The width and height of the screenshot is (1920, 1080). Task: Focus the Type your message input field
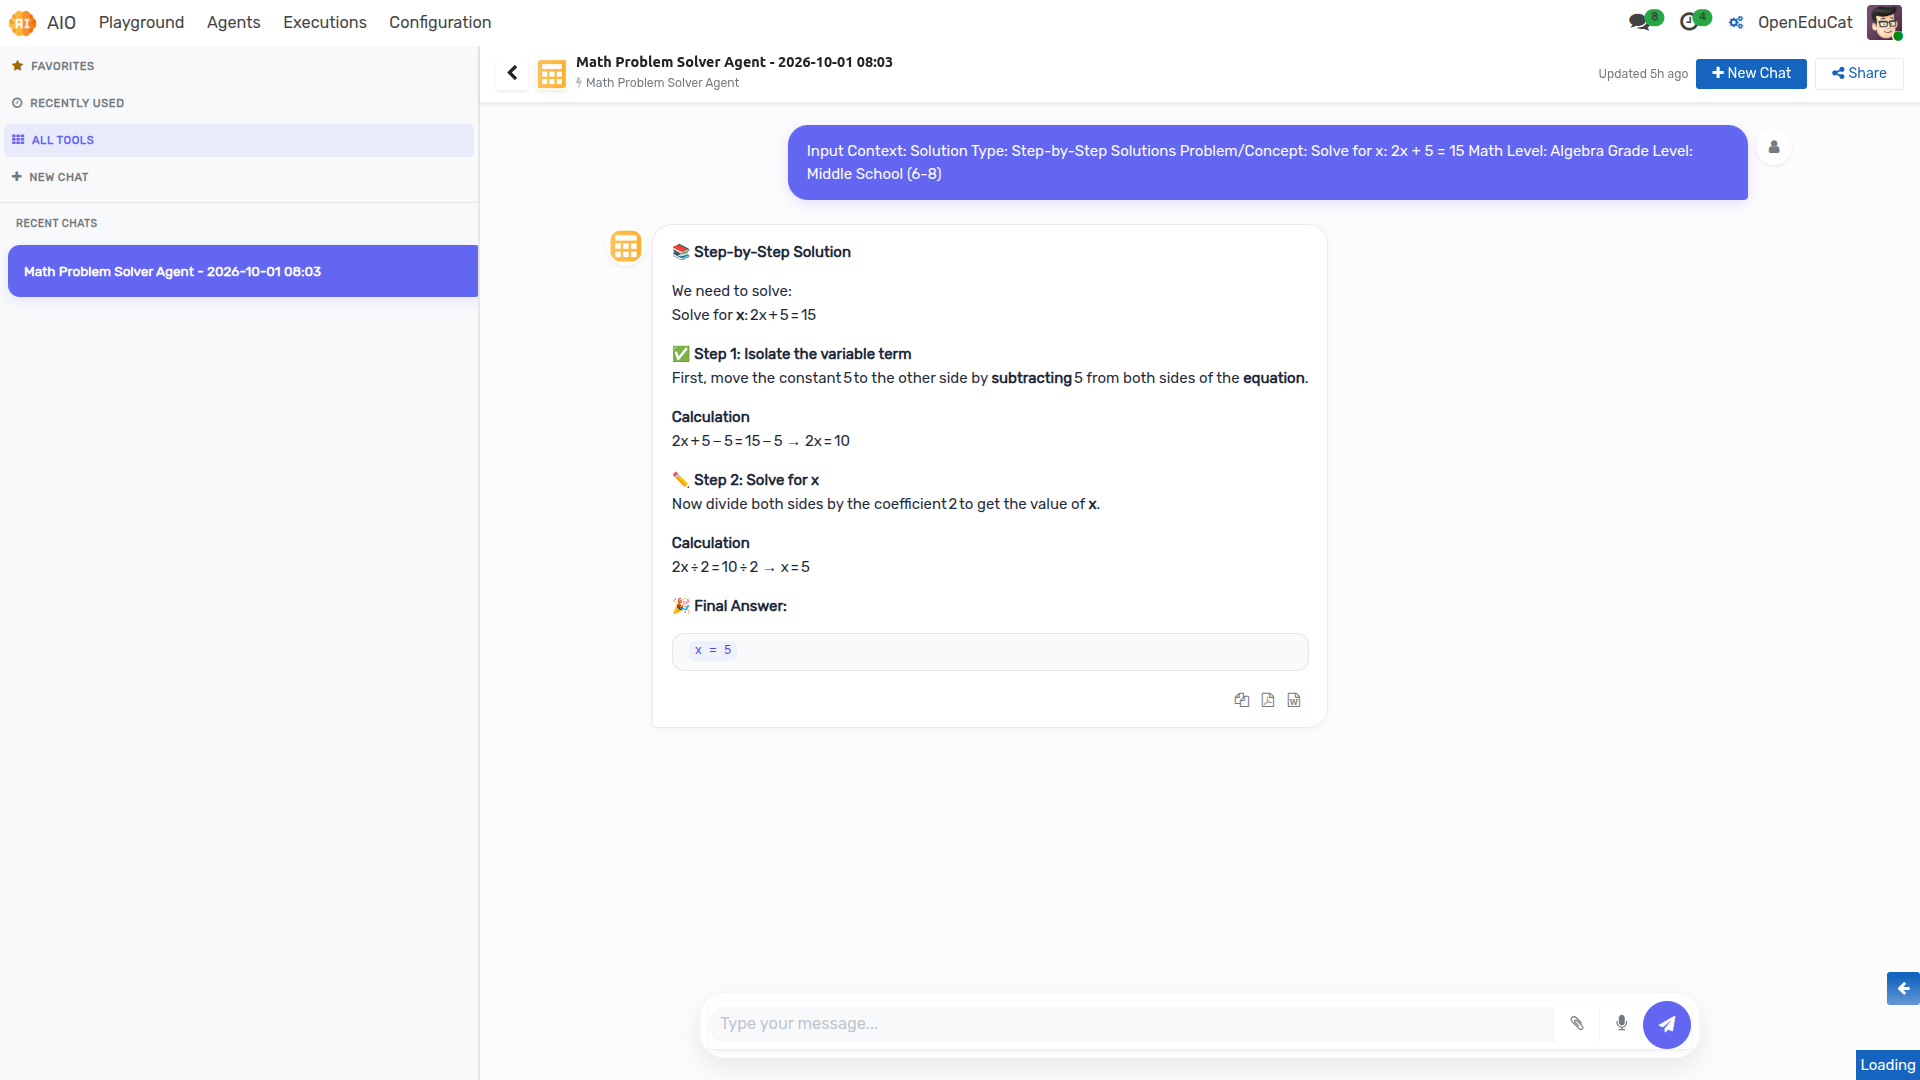click(x=1130, y=1024)
